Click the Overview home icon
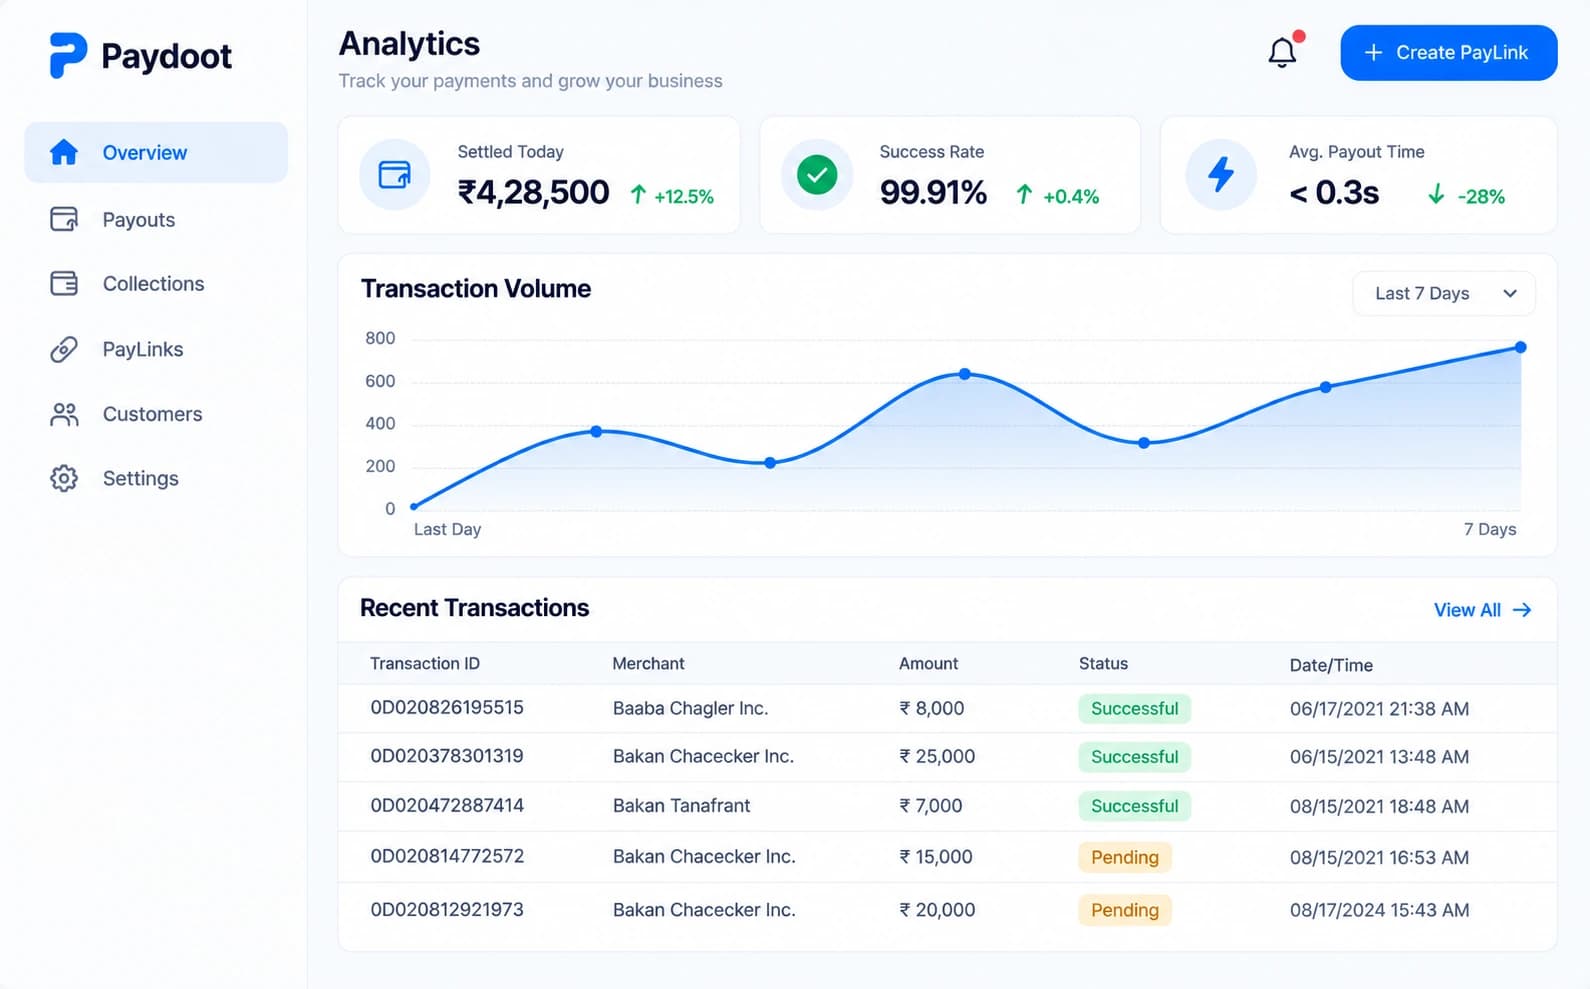The image size is (1590, 989). 64,152
